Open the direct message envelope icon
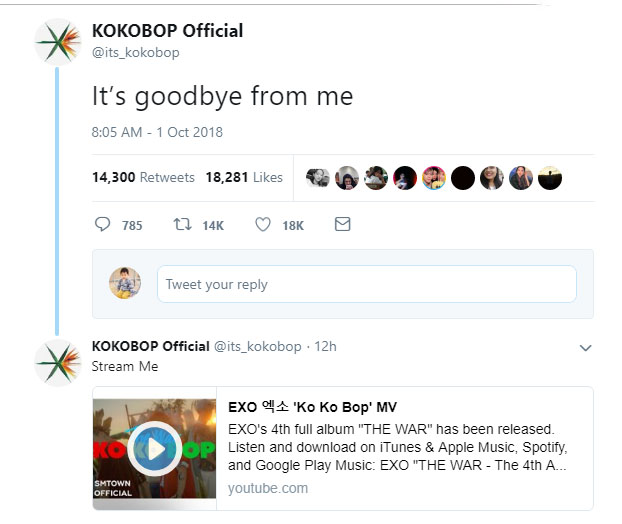The width and height of the screenshot is (622, 524). point(342,224)
